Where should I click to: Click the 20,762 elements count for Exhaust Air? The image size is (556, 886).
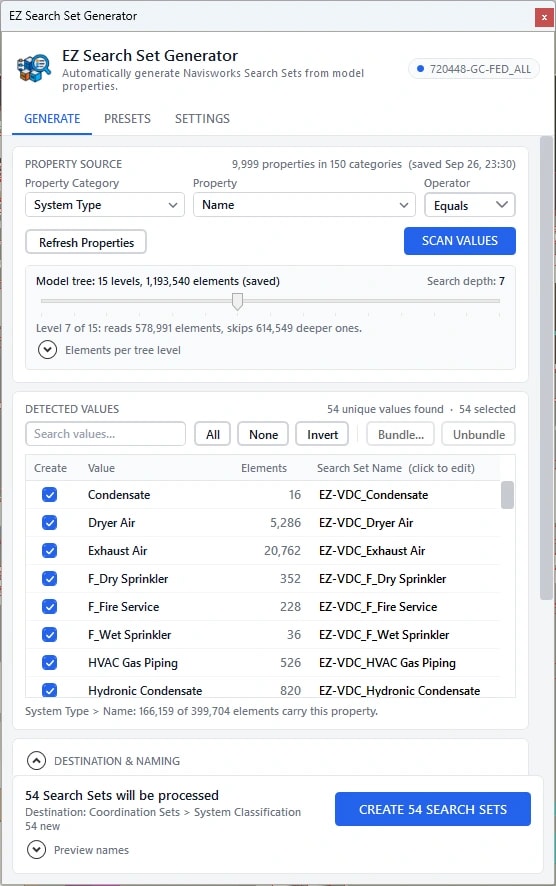coord(282,551)
